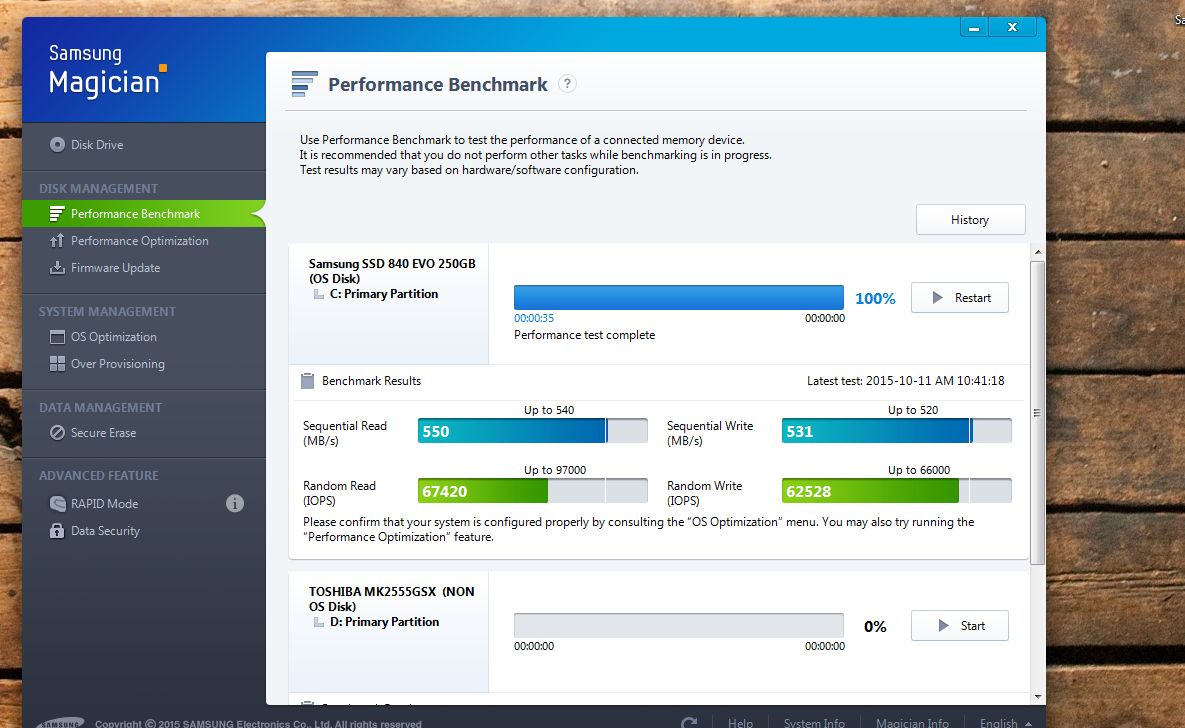
Task: Click the Samsung Magician logo
Action: tap(107, 71)
